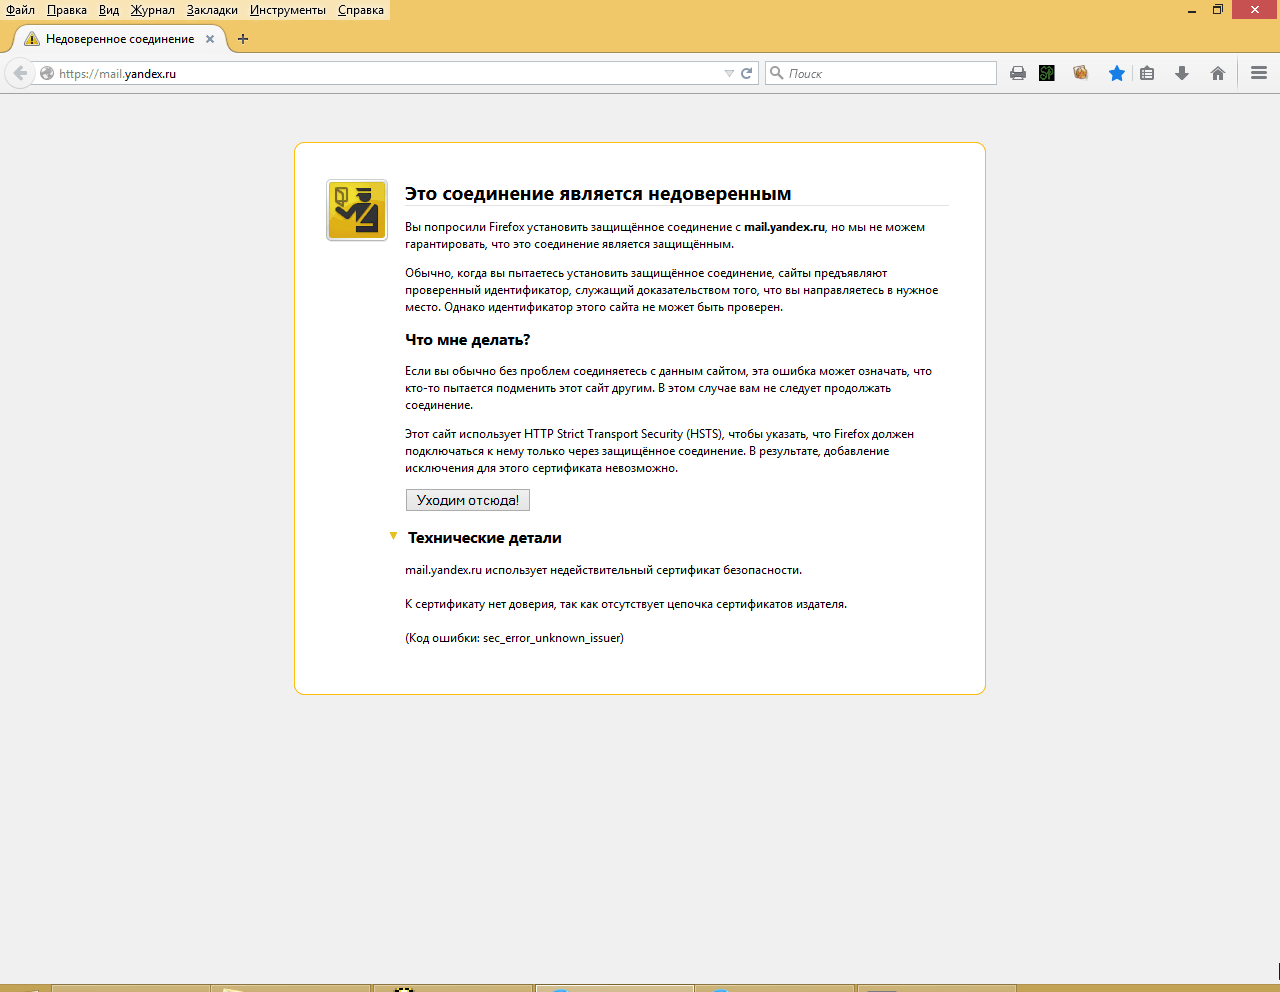Open the Закладки menu
1280x992 pixels.
(212, 10)
